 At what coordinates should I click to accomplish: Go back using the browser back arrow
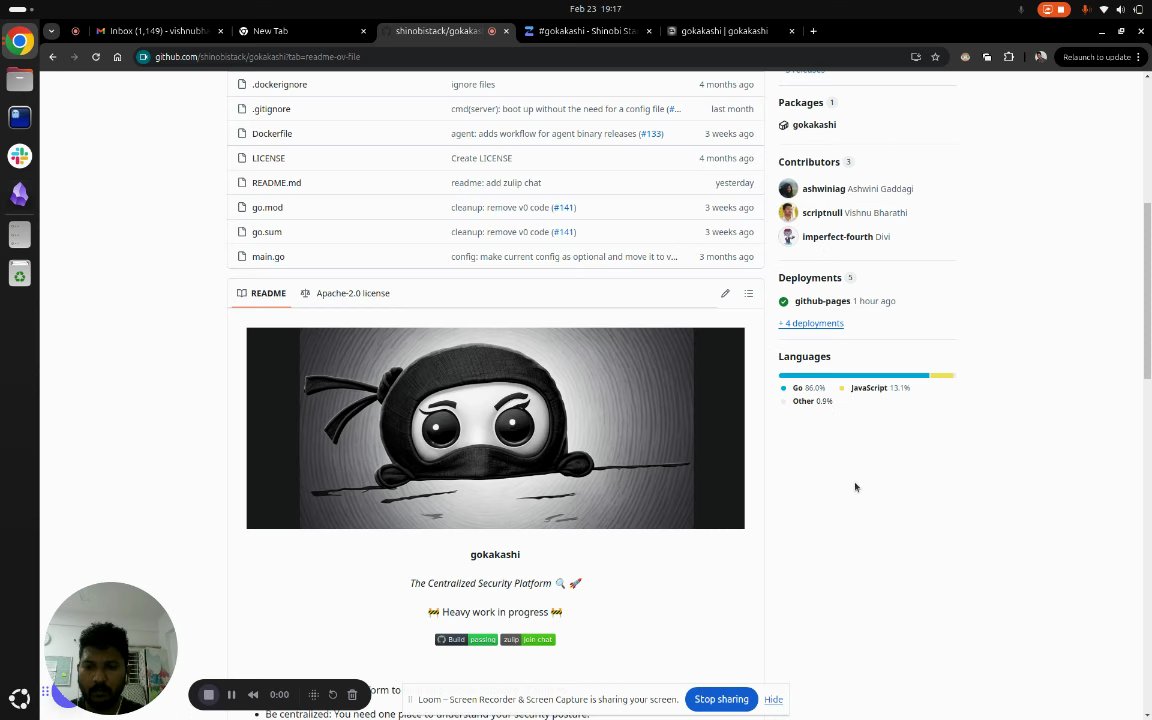click(x=53, y=57)
